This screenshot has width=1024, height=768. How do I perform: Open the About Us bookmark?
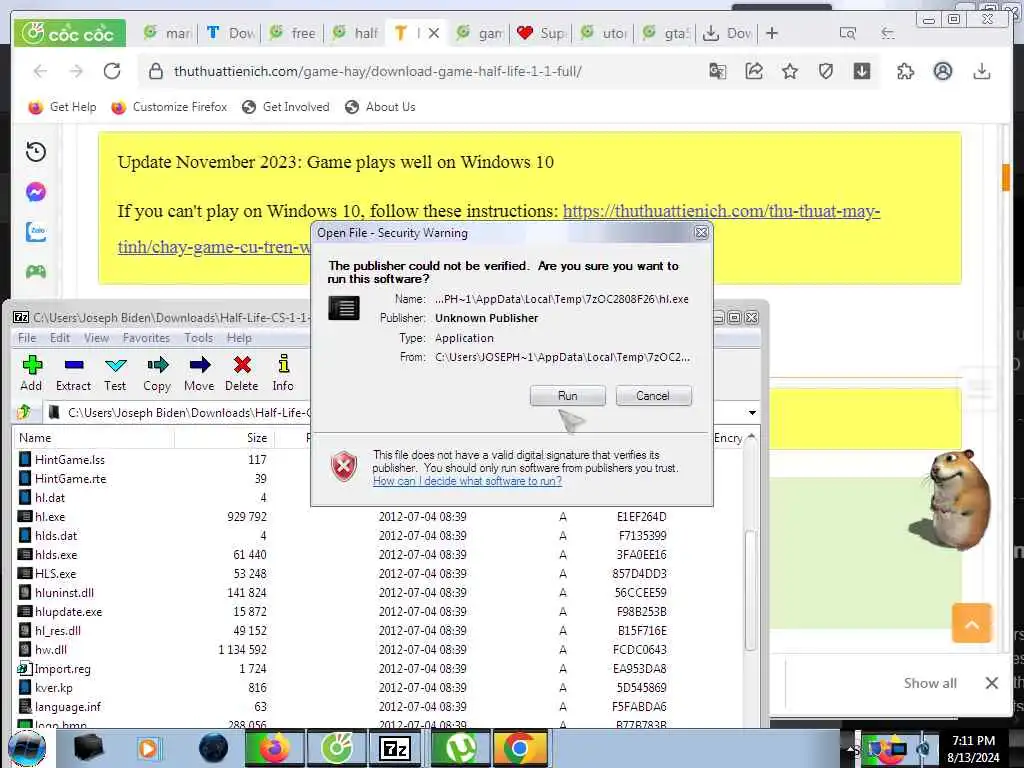point(380,107)
